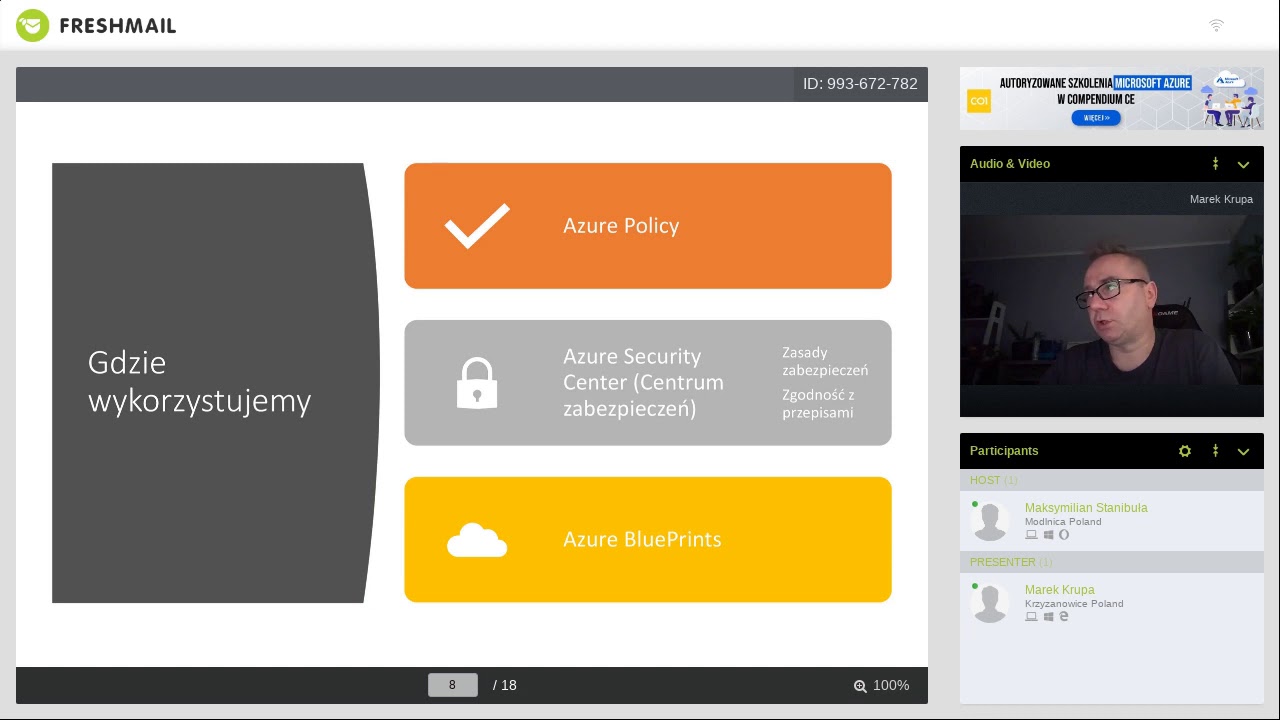Click the checkmark icon in Azure Policy

pyautogui.click(x=477, y=226)
